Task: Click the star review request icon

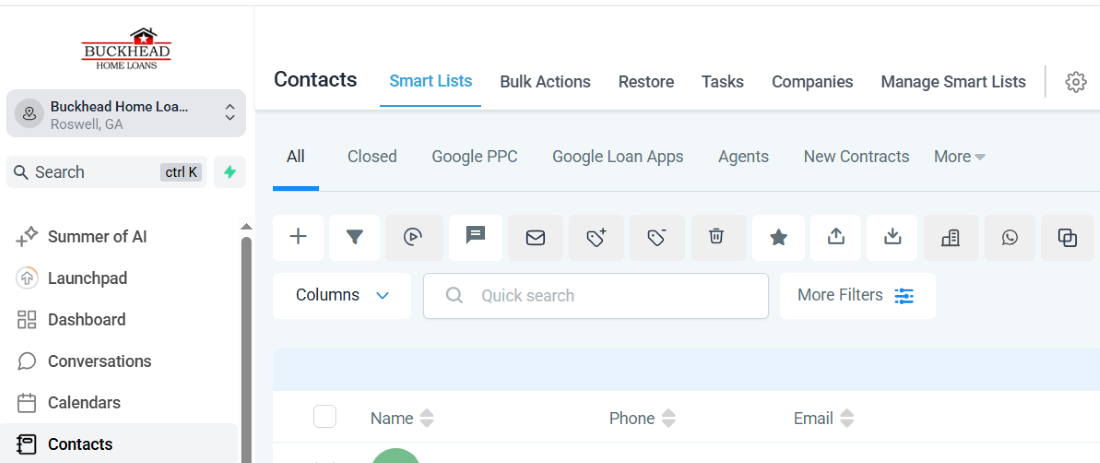Action: pyautogui.click(x=778, y=238)
